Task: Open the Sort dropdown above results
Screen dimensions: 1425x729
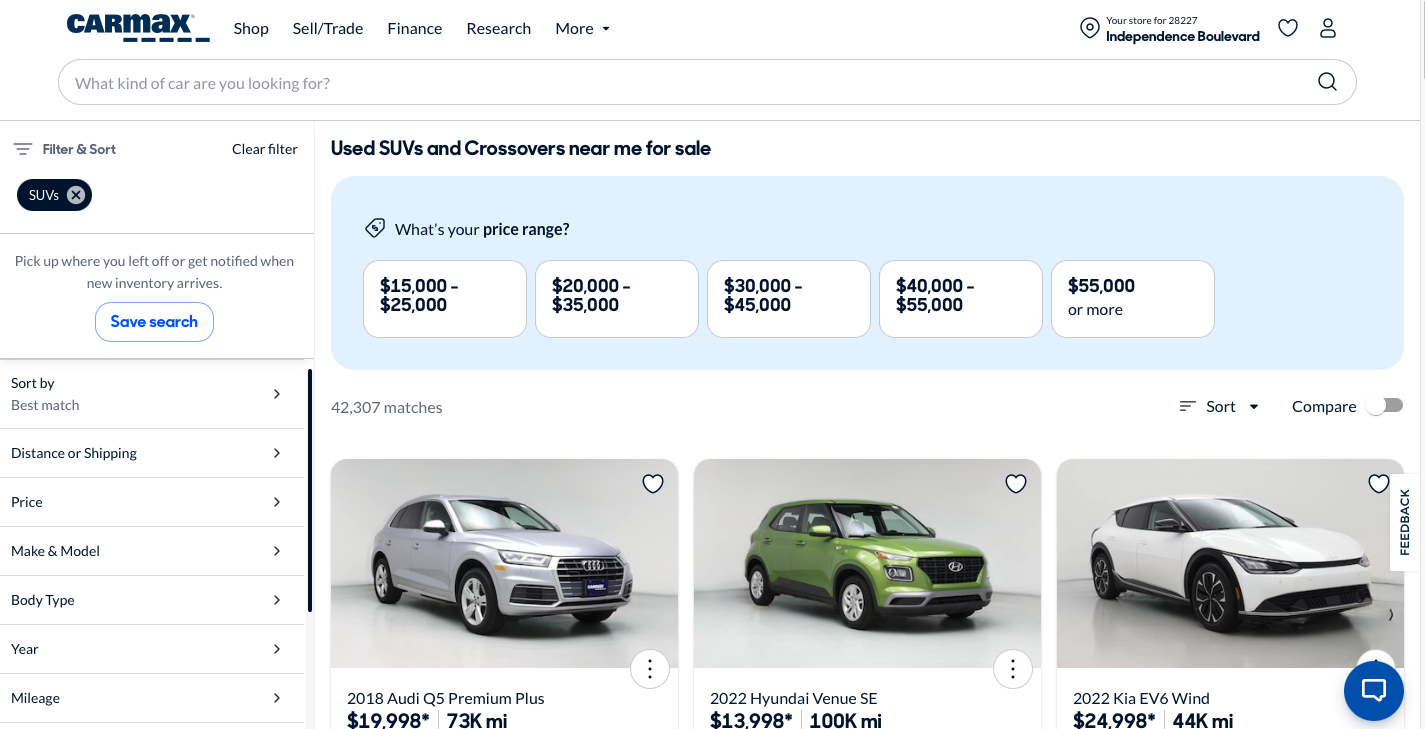Action: click(x=1220, y=406)
